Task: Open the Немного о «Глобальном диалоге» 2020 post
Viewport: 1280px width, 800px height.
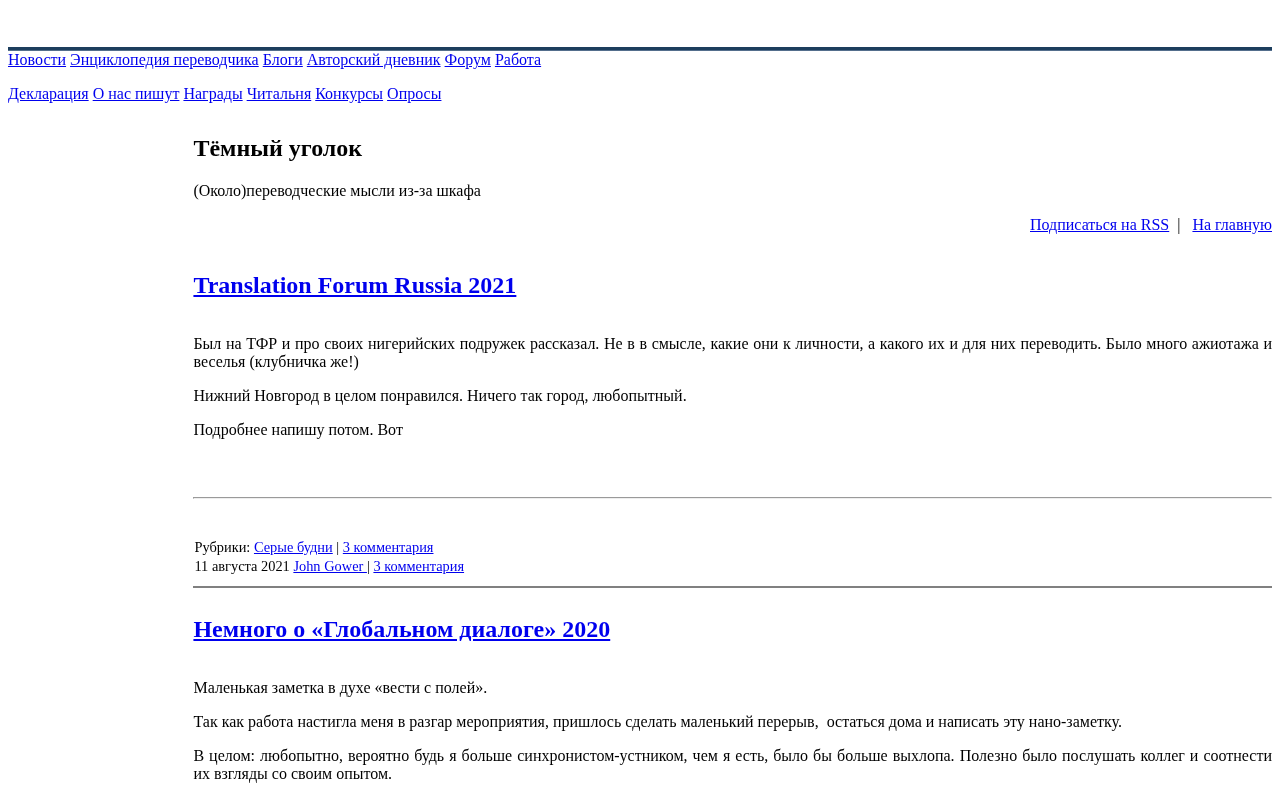Action: point(402,630)
